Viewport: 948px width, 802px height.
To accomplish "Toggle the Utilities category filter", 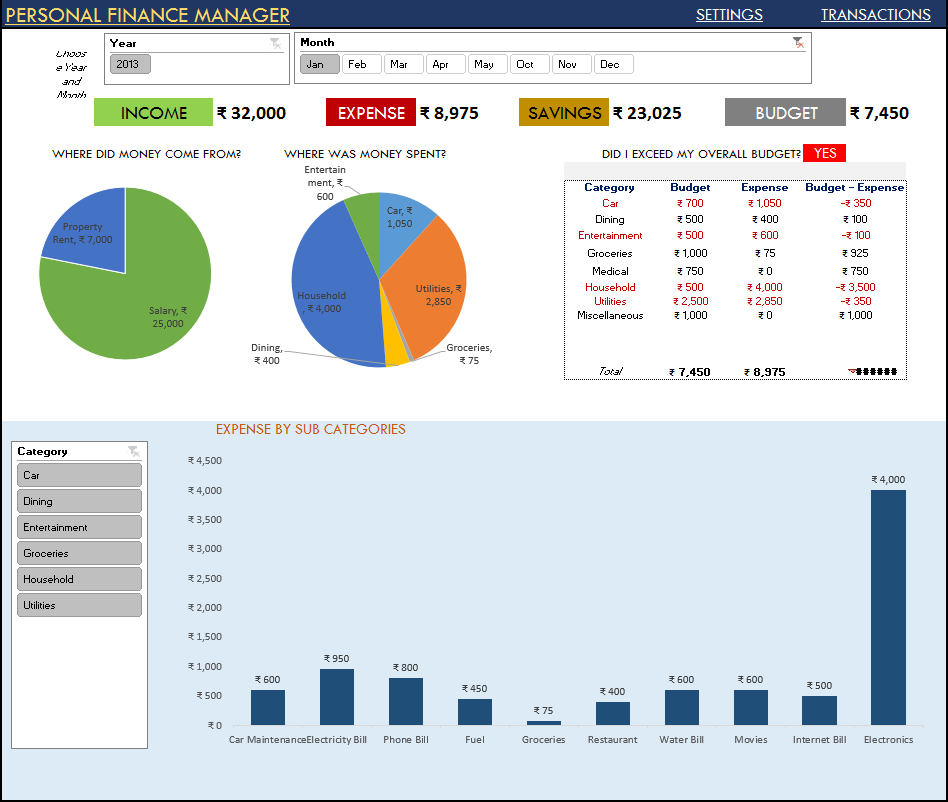I will click(79, 604).
